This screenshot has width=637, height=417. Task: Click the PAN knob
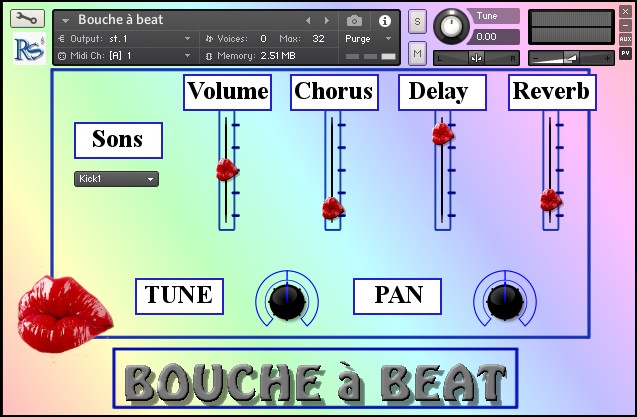pyautogui.click(x=505, y=300)
